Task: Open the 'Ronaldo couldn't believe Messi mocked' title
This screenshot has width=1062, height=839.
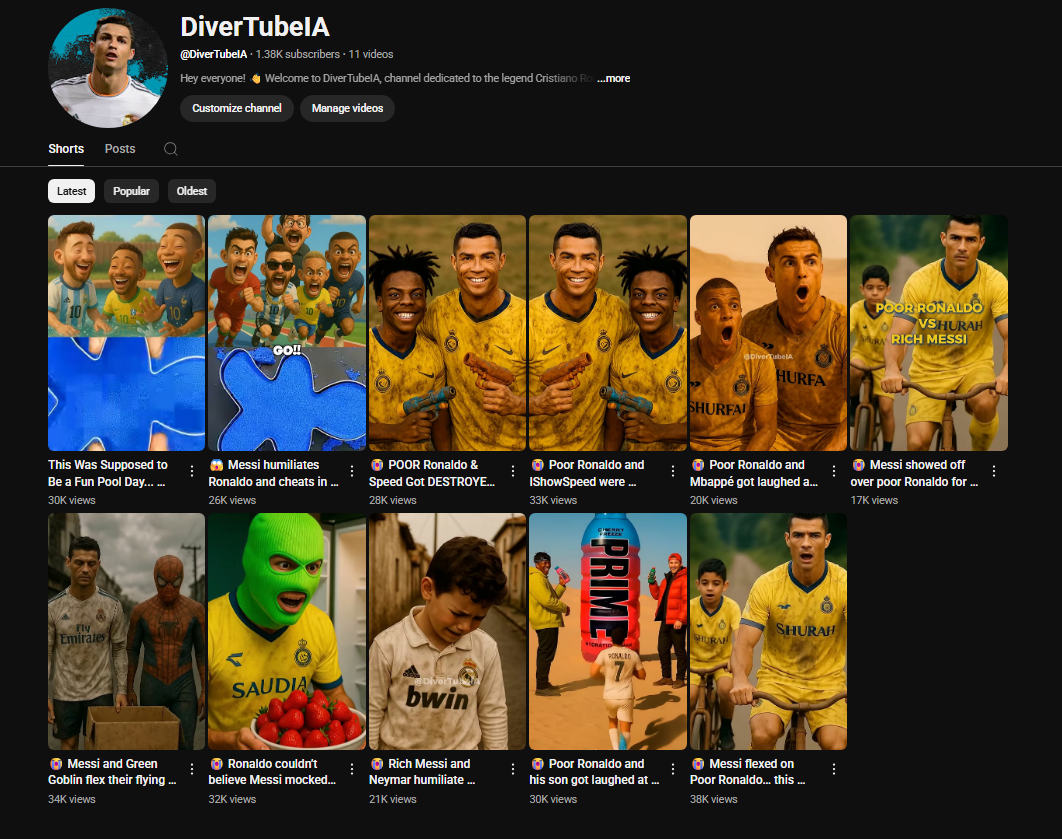Action: [x=272, y=772]
